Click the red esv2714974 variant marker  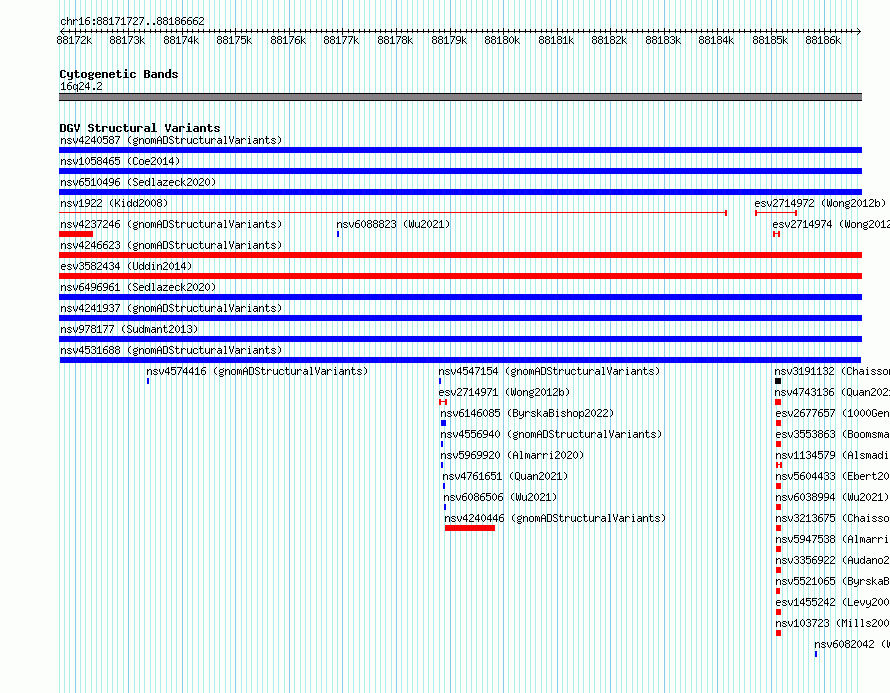[776, 234]
